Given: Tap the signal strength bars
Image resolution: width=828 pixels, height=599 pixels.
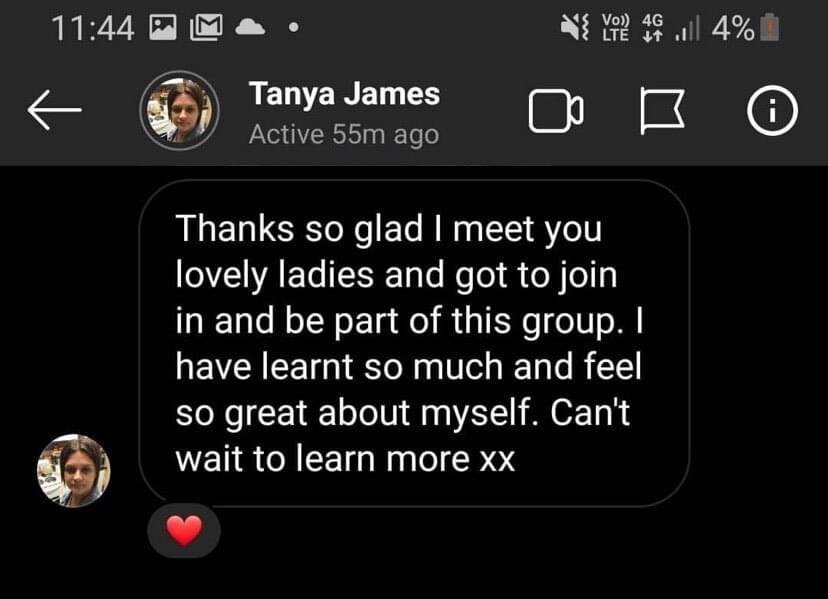Looking at the screenshot, I should [x=687, y=28].
